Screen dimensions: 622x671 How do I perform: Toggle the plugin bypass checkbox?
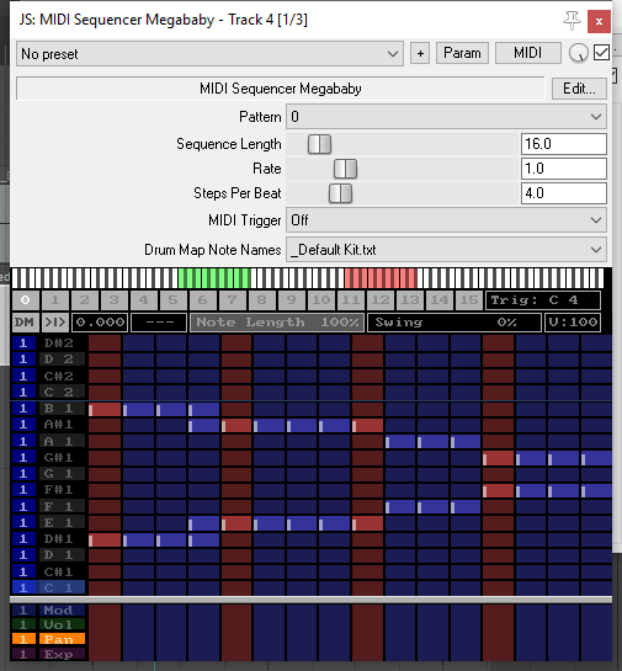tap(601, 53)
